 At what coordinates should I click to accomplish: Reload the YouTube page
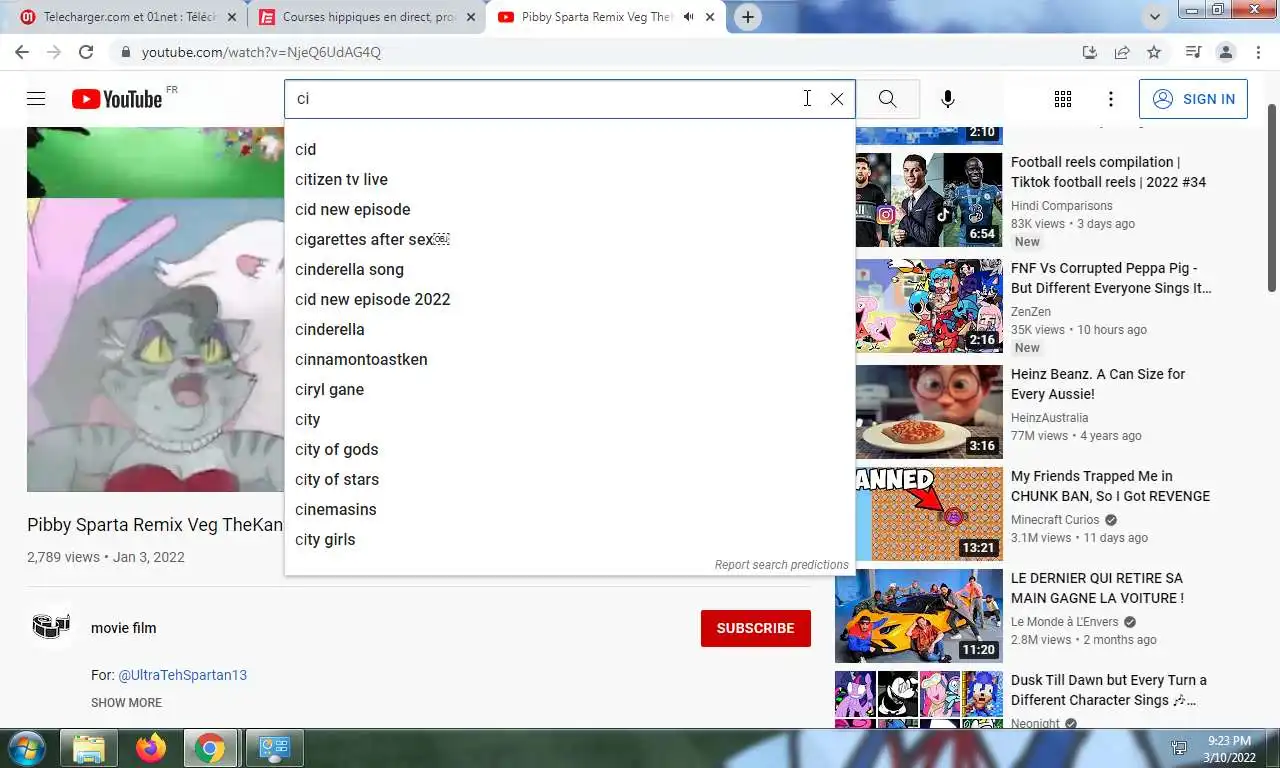tap(86, 52)
